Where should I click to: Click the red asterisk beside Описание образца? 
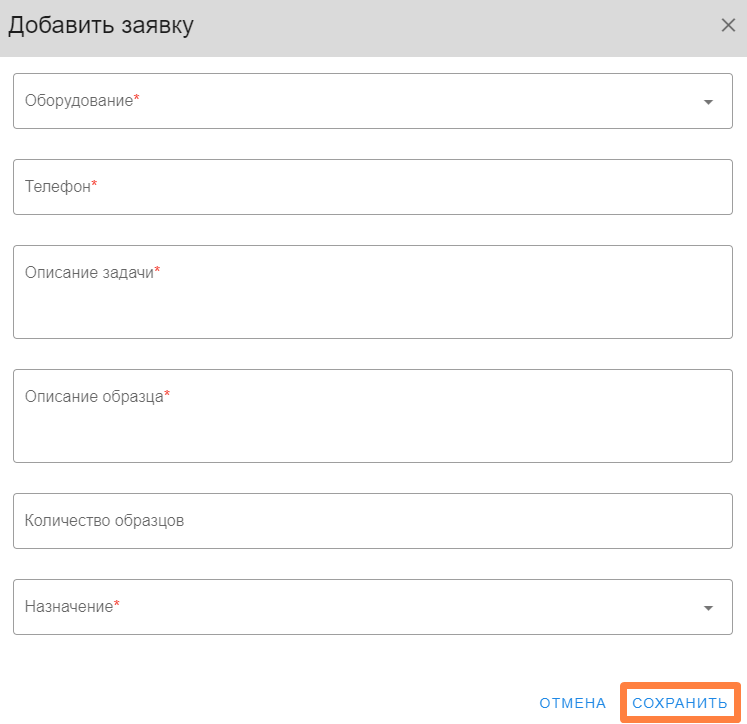tap(167, 395)
